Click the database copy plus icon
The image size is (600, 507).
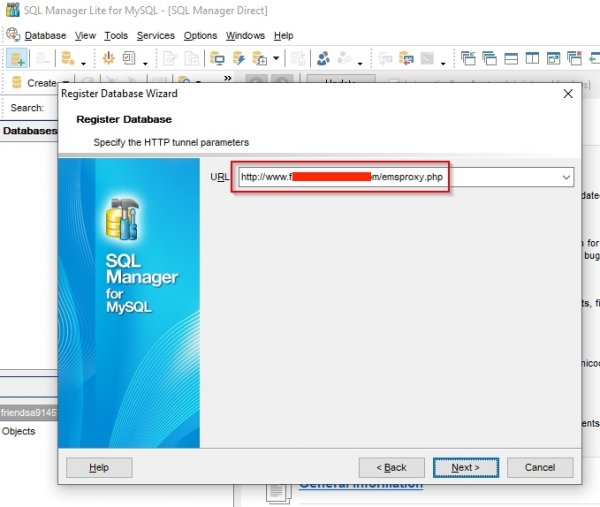pos(260,59)
